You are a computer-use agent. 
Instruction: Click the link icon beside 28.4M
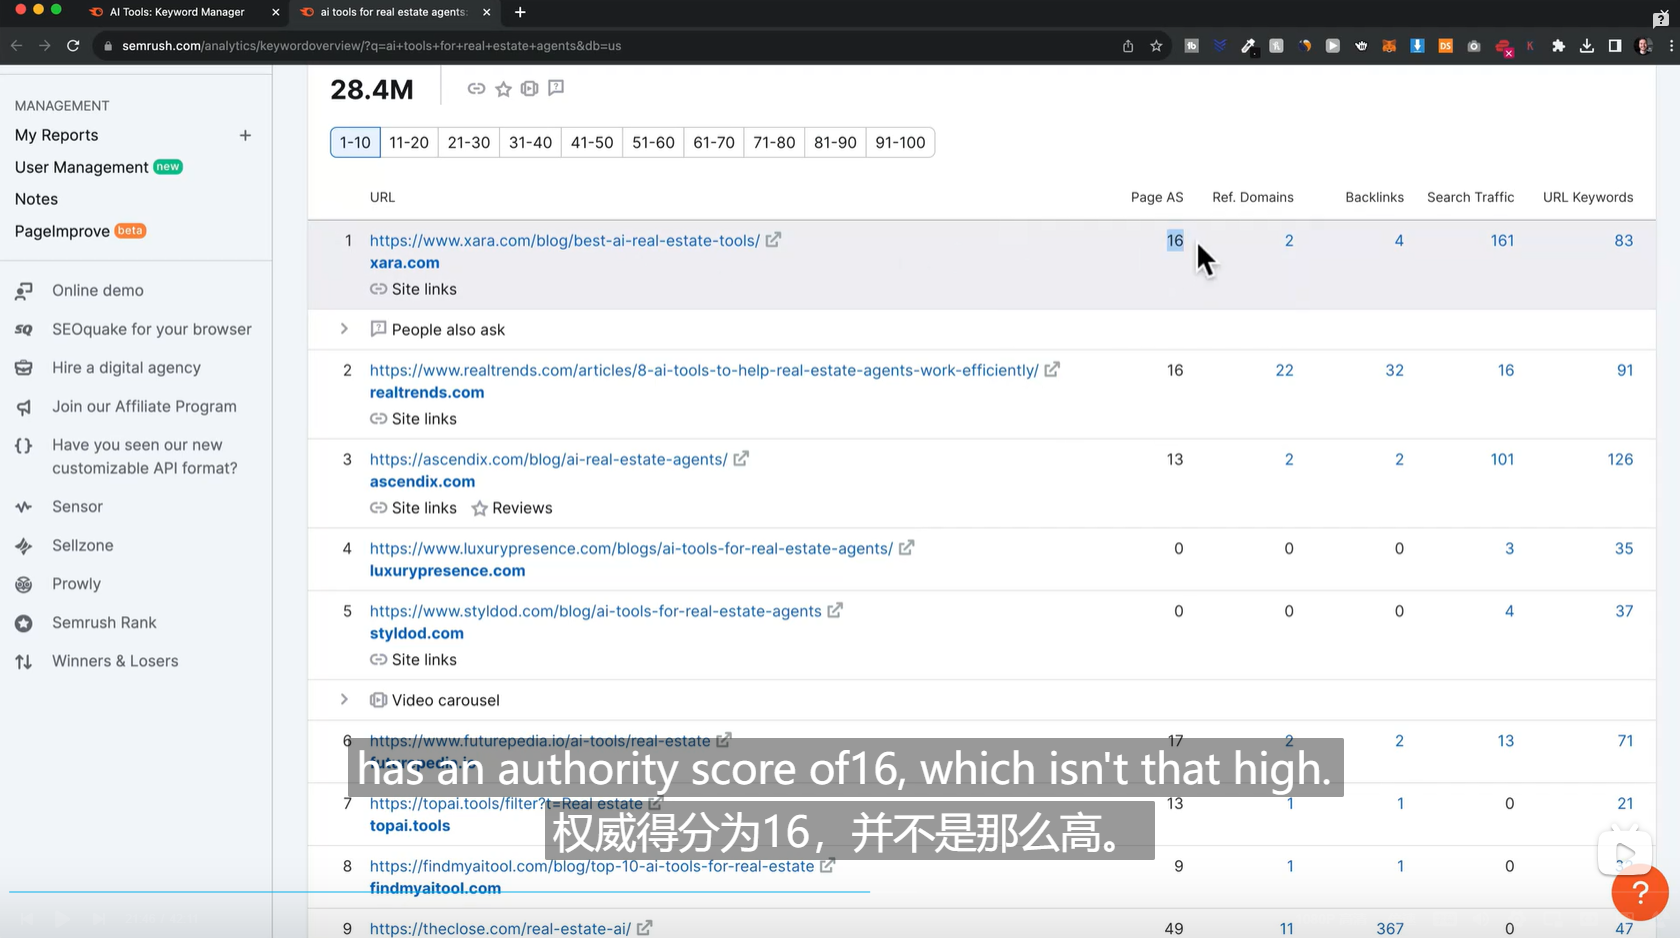pos(476,89)
